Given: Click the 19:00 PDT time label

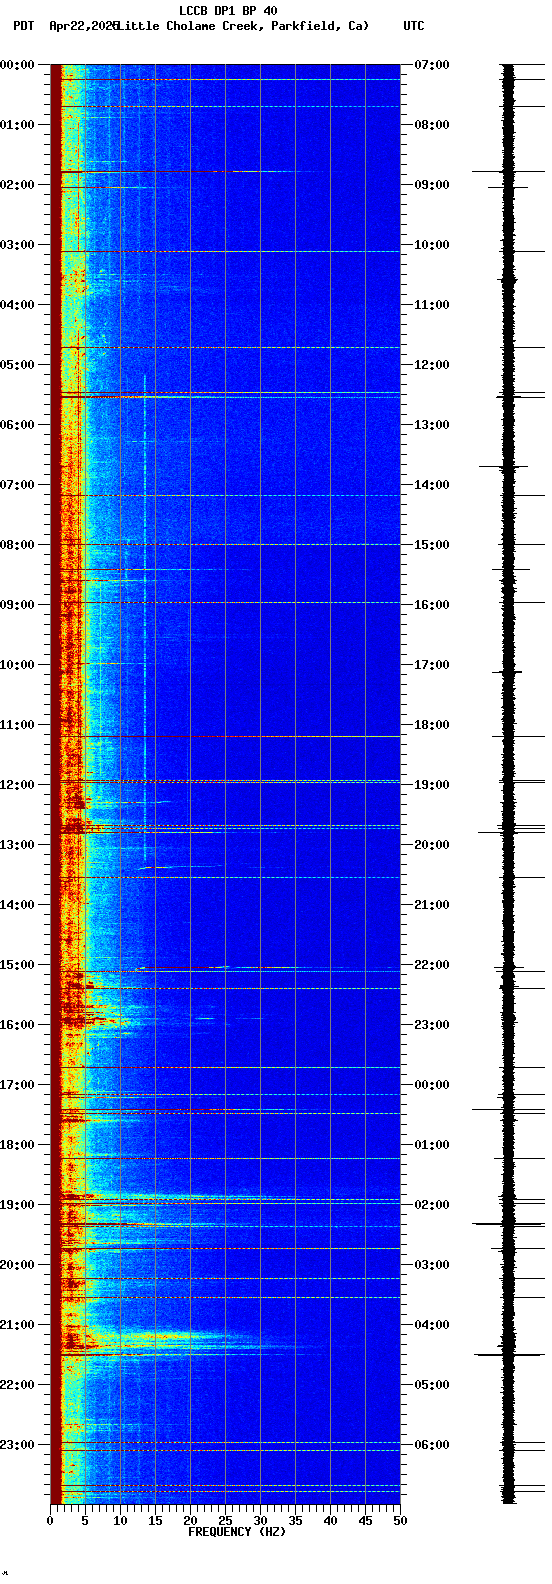Looking at the screenshot, I should tap(18, 1205).
